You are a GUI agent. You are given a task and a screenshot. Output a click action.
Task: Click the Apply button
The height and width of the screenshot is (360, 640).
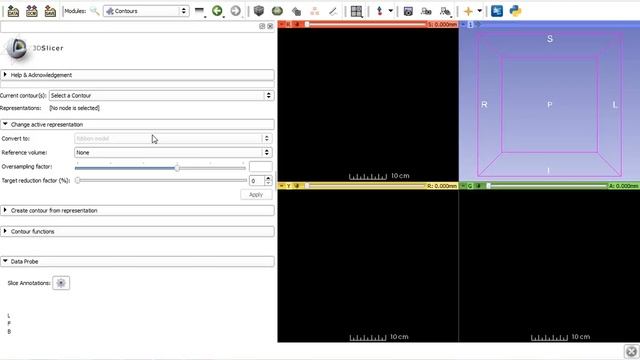[256, 195]
